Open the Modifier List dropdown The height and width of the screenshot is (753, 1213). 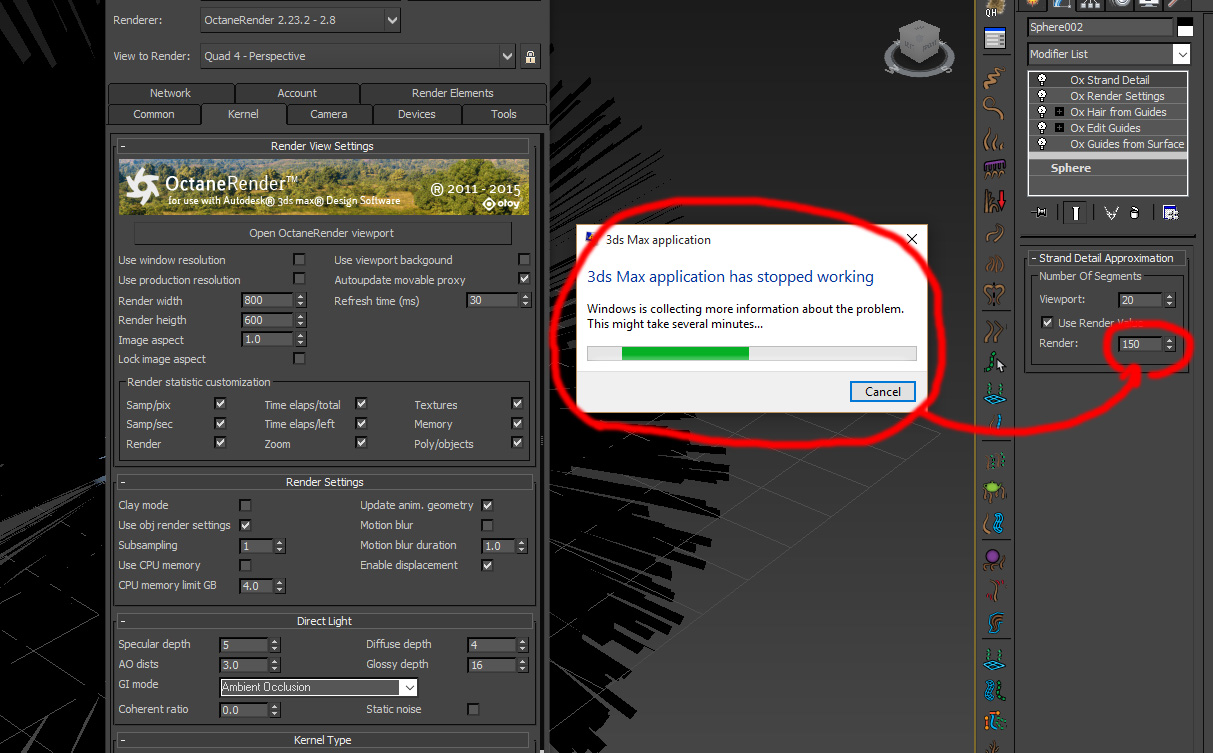[1181, 54]
